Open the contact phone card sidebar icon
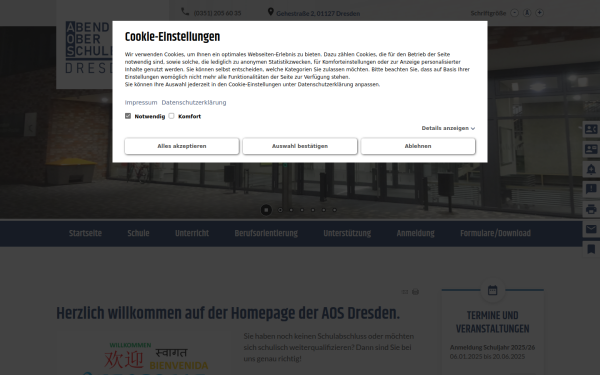This screenshot has height=375, width=600. click(x=591, y=129)
